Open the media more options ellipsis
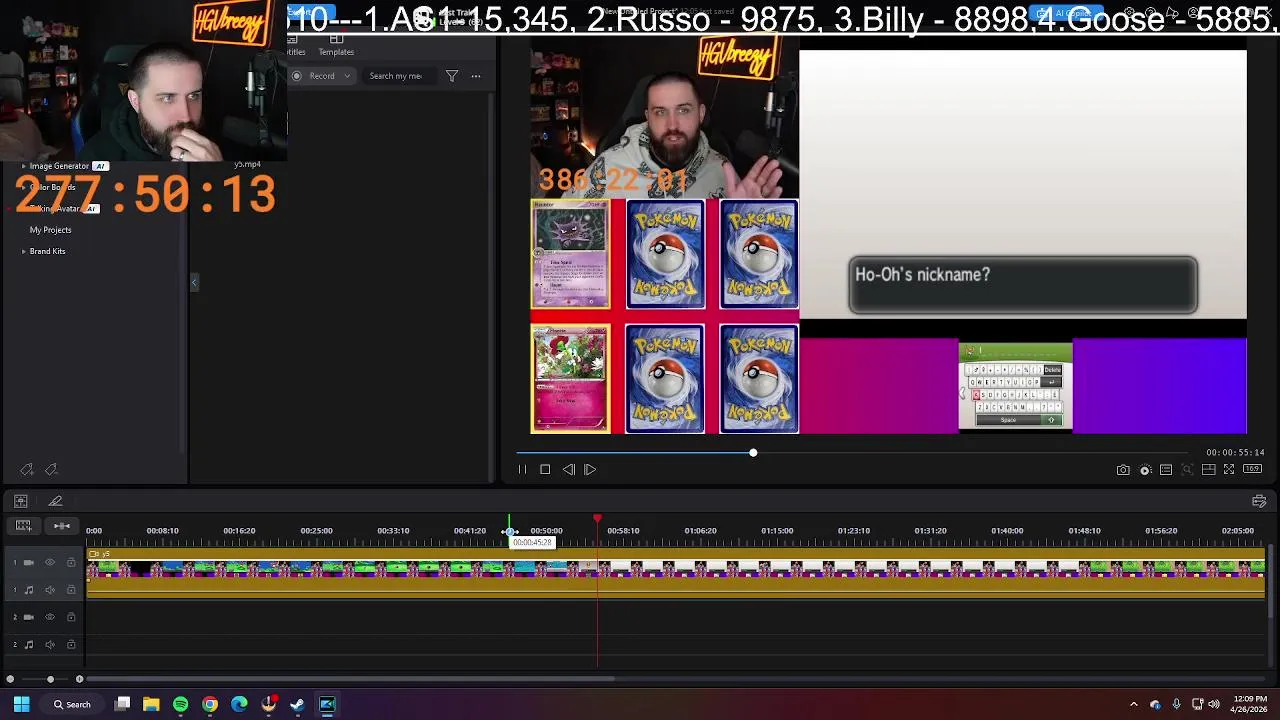 tap(476, 76)
